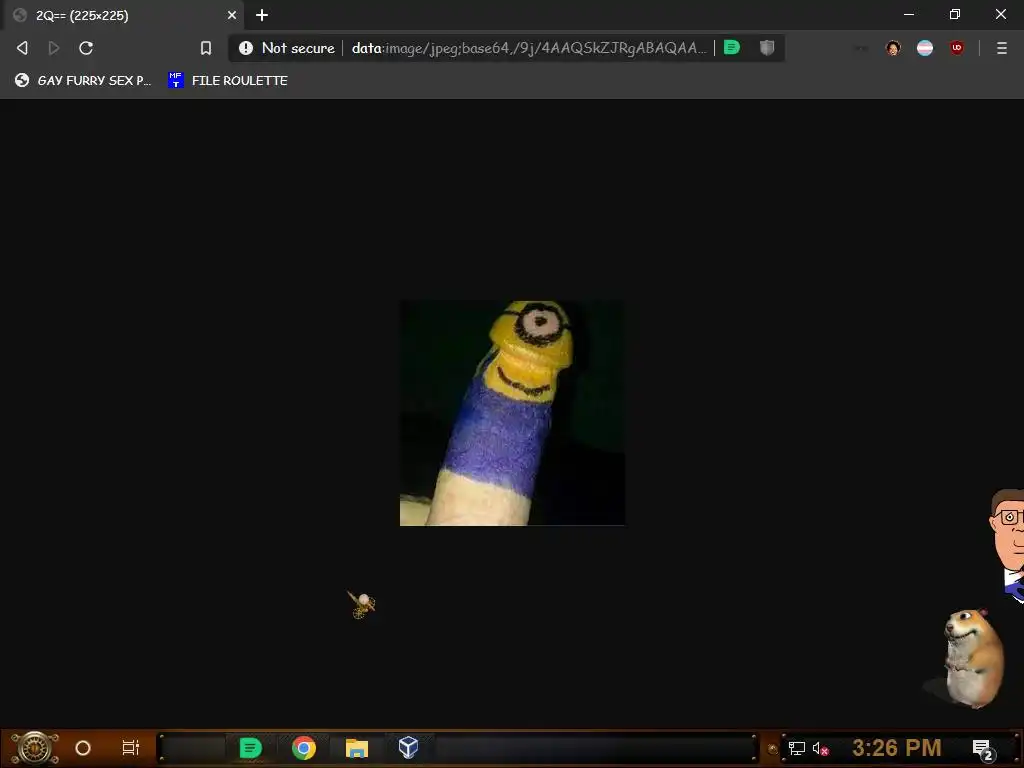The height and width of the screenshot is (768, 1024).
Task: Minimize the browser window
Action: (908, 14)
